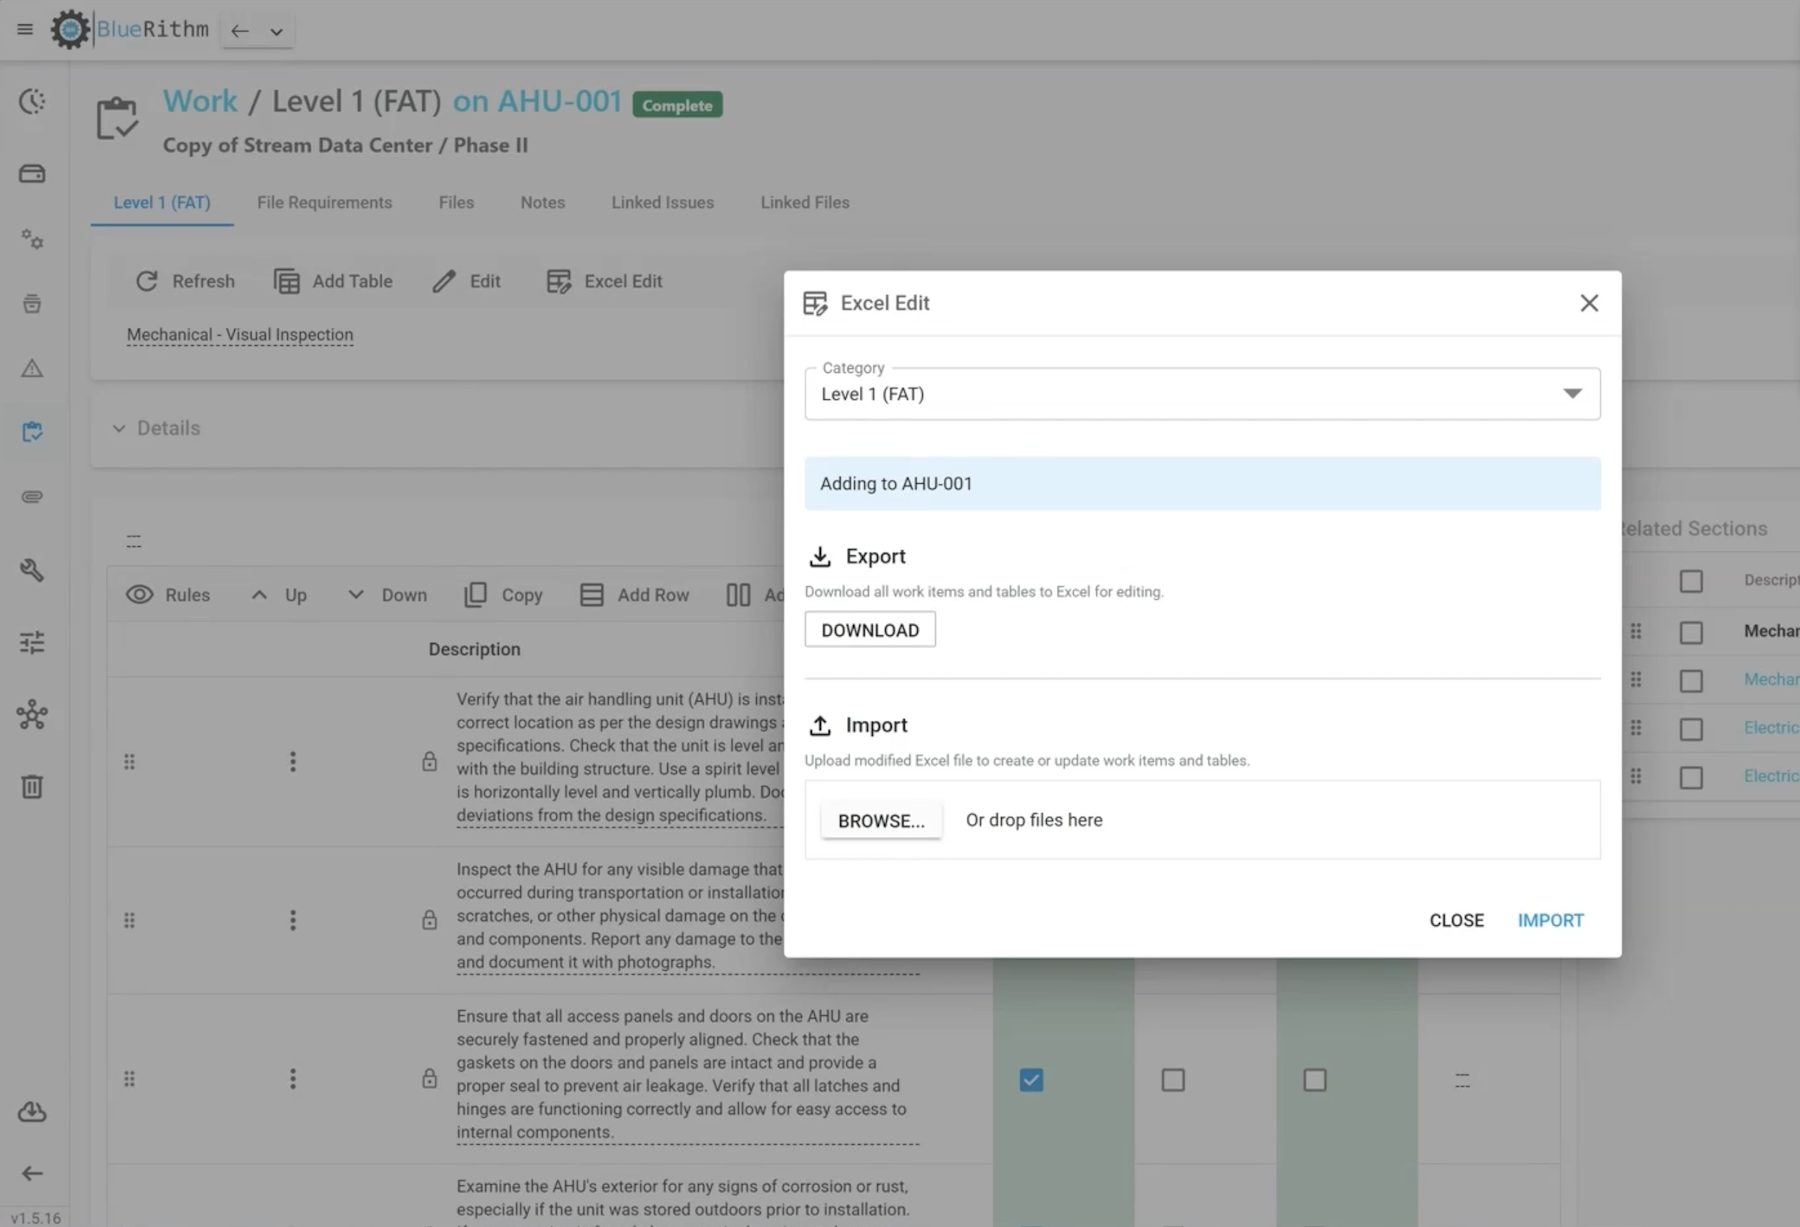The image size is (1800, 1227).
Task: Open the cloud download sidebar icon
Action: point(32,1112)
